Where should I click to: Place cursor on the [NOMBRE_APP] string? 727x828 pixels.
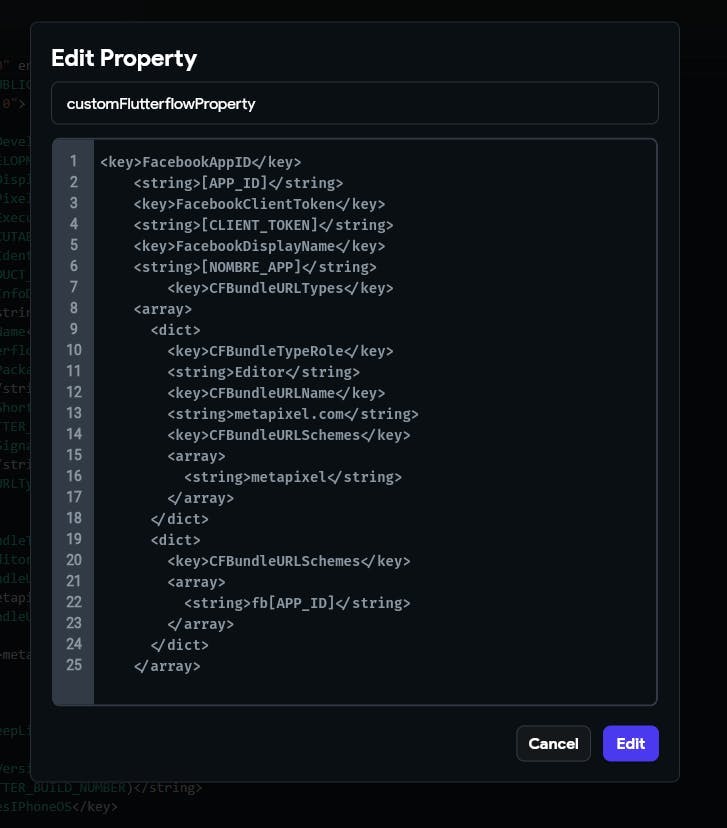point(255,267)
